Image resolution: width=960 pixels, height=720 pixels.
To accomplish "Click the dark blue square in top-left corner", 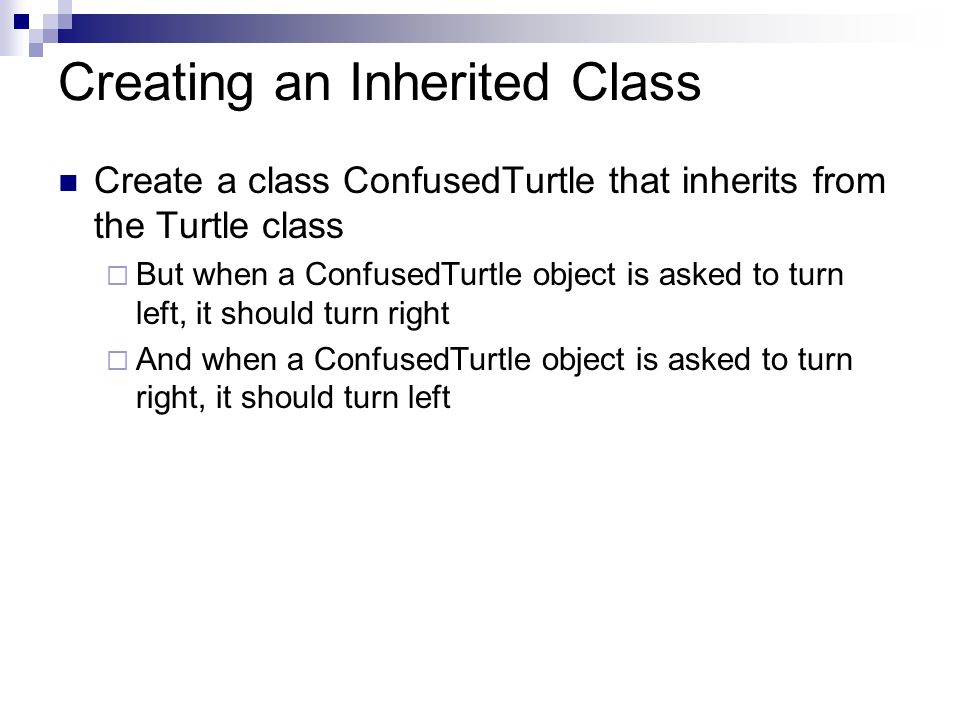I will click(x=21, y=21).
